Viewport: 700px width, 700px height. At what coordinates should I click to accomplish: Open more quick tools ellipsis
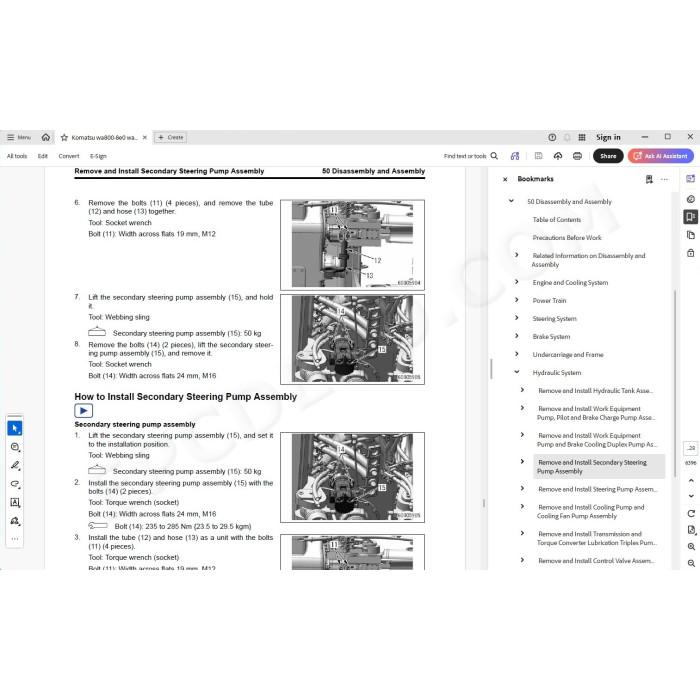(x=15, y=539)
